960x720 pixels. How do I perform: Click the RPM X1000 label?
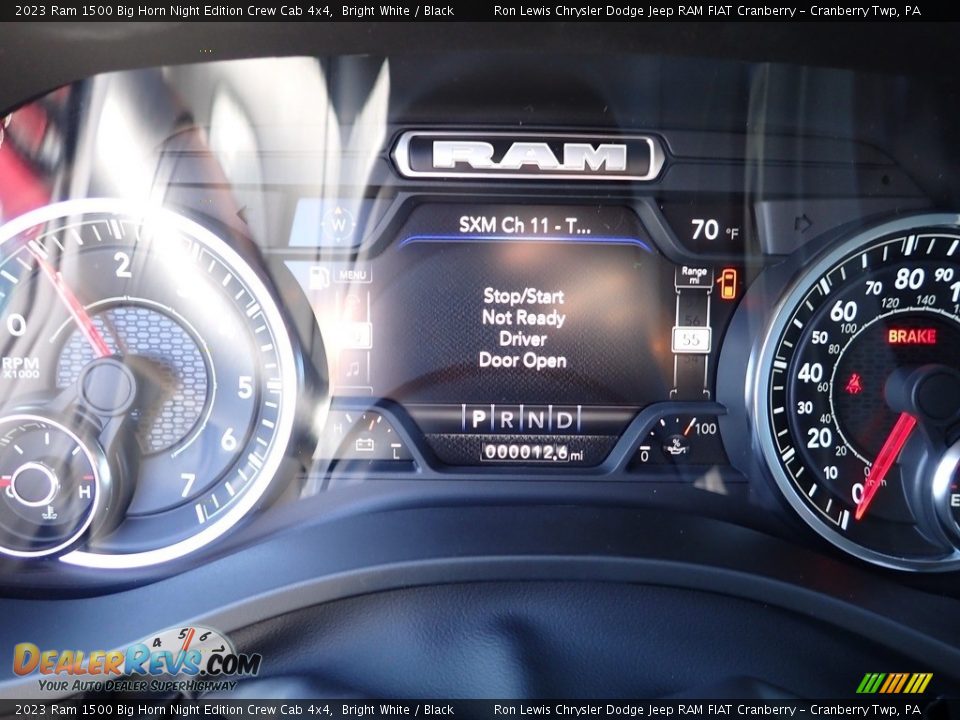pos(21,367)
